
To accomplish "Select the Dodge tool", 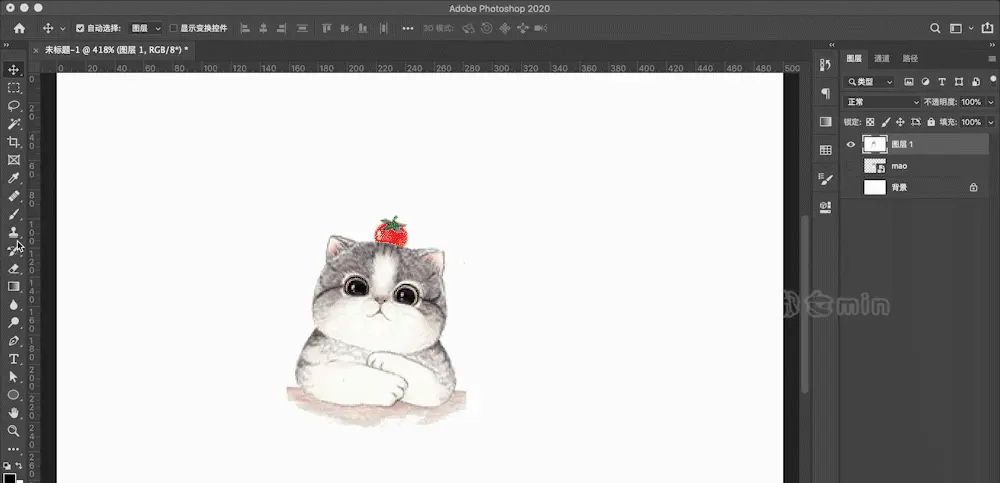I will [13, 322].
